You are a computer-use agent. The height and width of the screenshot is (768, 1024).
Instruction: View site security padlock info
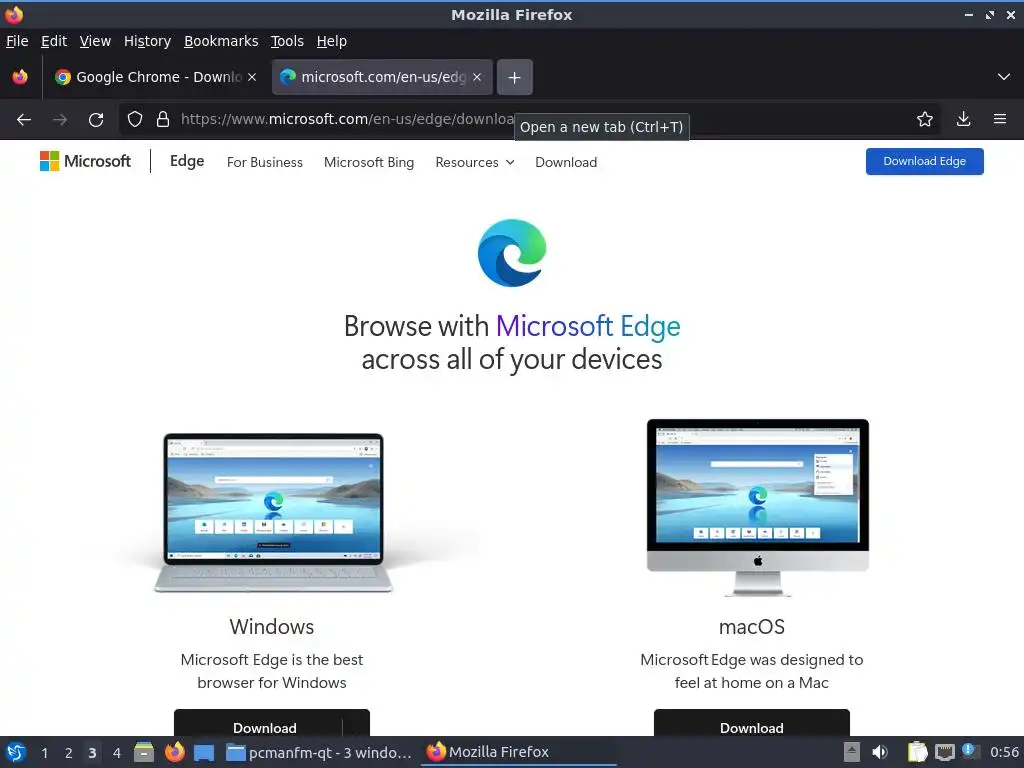163,119
